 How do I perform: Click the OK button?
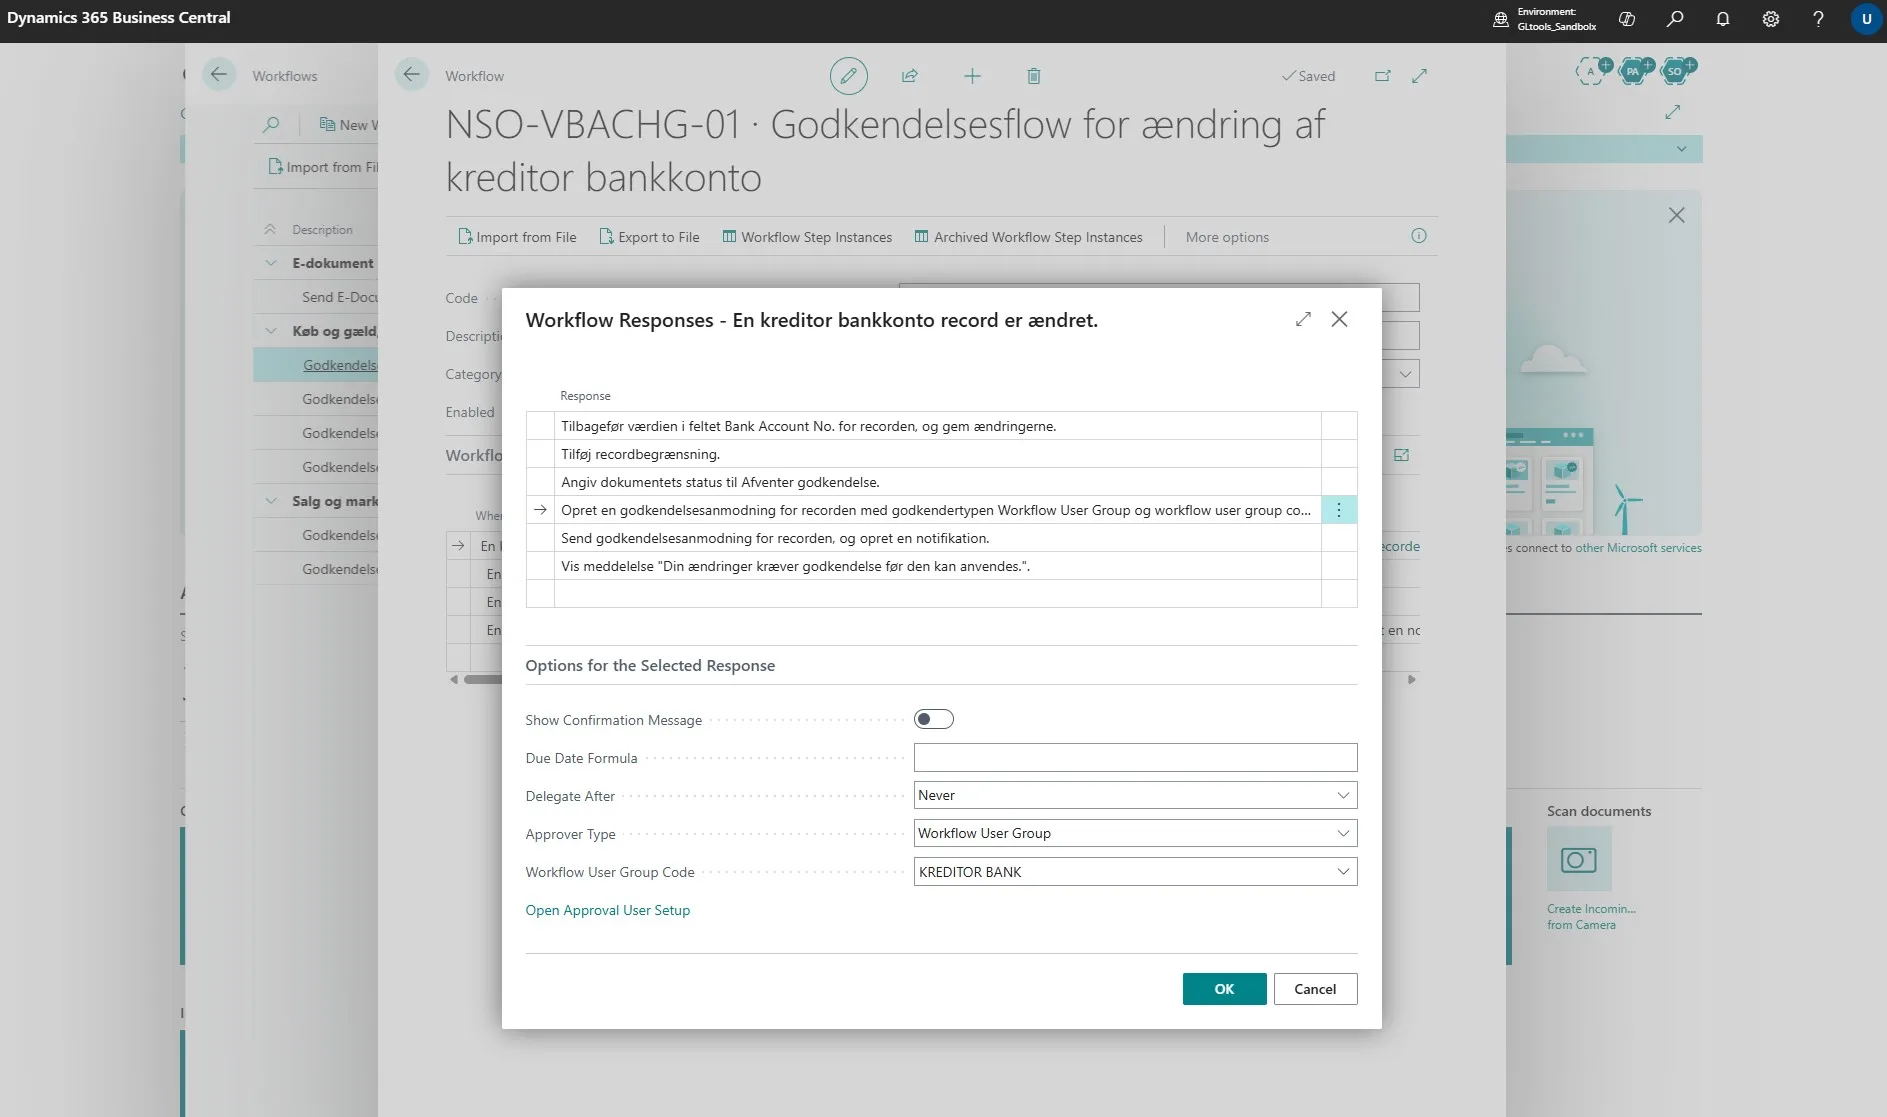coord(1224,989)
